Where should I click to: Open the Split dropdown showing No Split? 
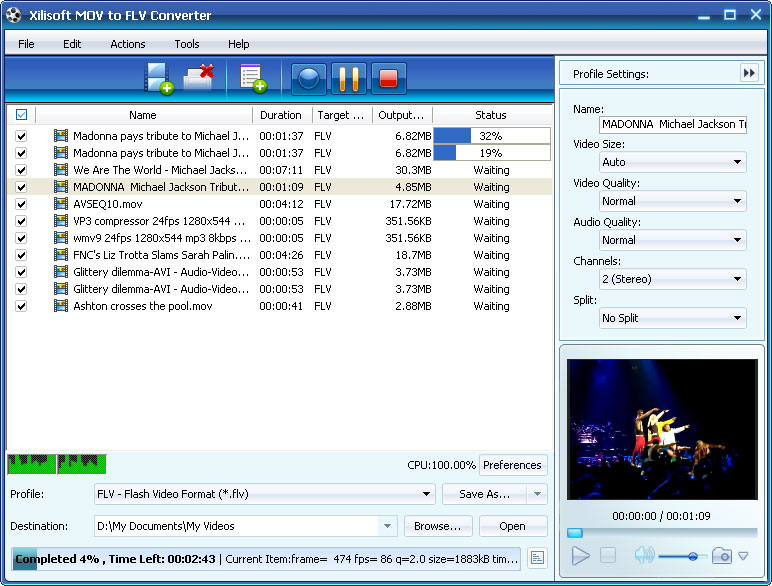pyautogui.click(x=672, y=318)
